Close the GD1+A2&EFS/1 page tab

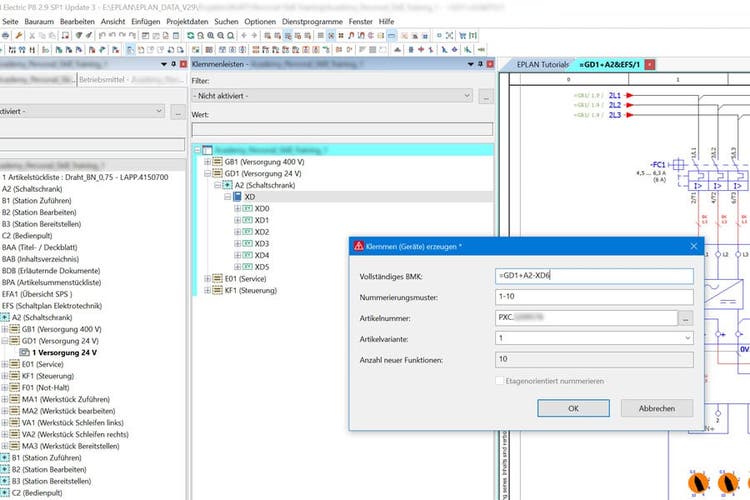pyautogui.click(x=649, y=64)
